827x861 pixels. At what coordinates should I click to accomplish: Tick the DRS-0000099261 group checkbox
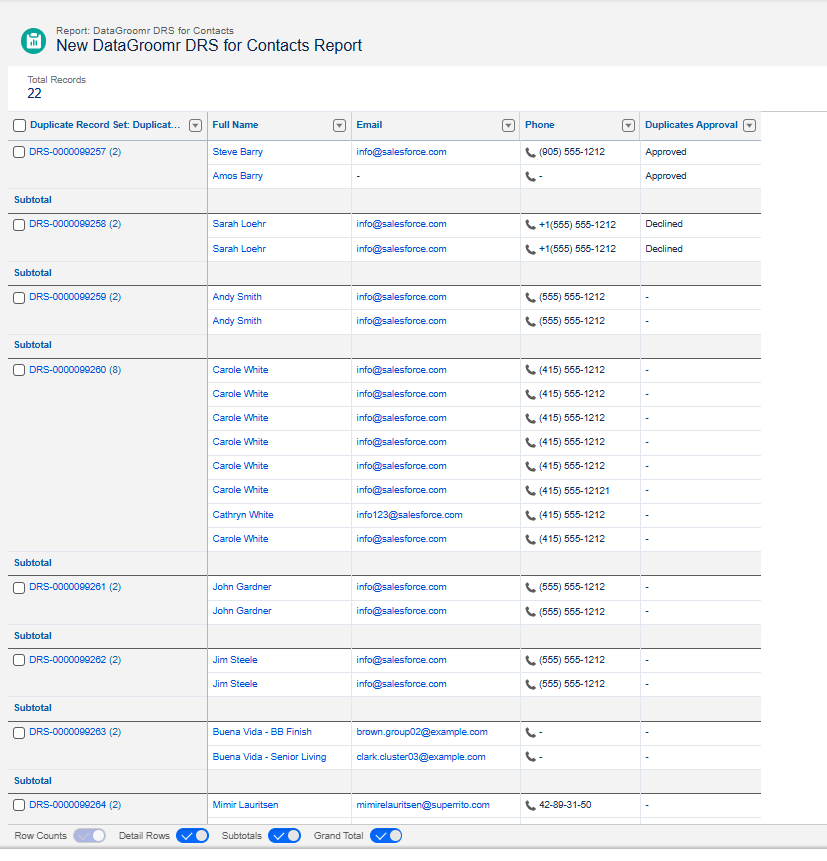tap(19, 588)
